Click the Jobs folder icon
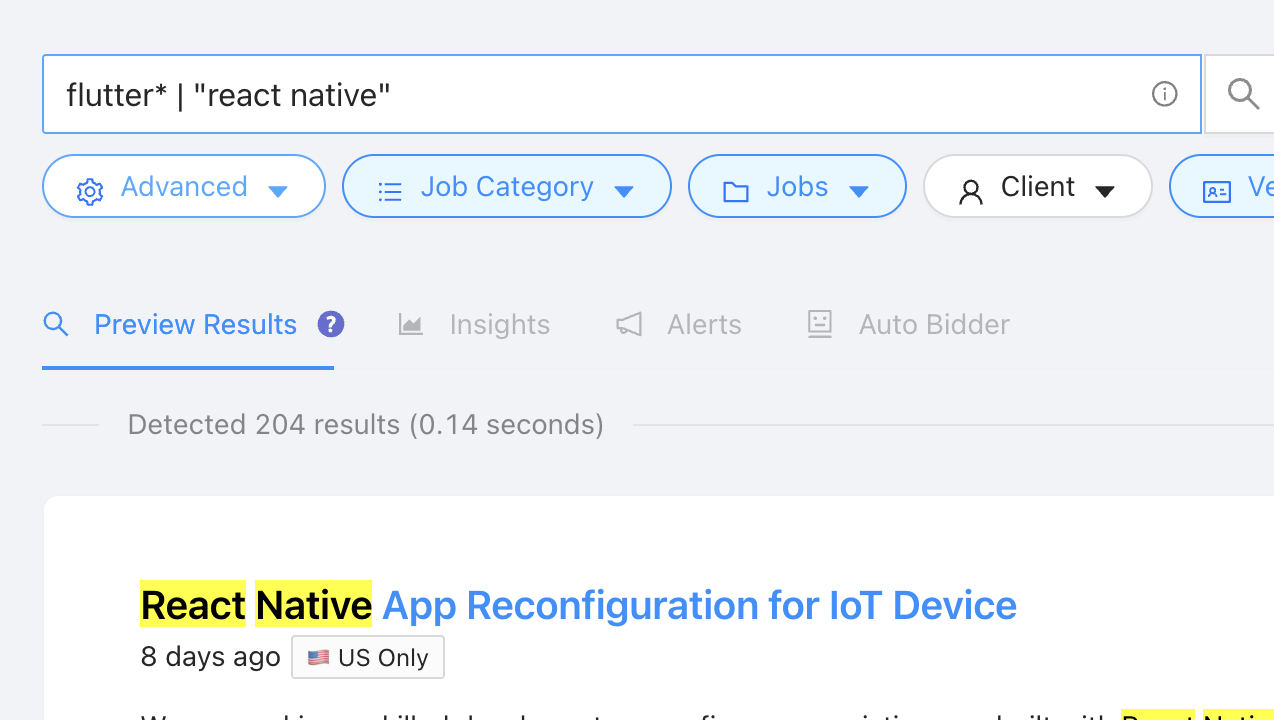Image resolution: width=1274 pixels, height=720 pixels. point(736,191)
